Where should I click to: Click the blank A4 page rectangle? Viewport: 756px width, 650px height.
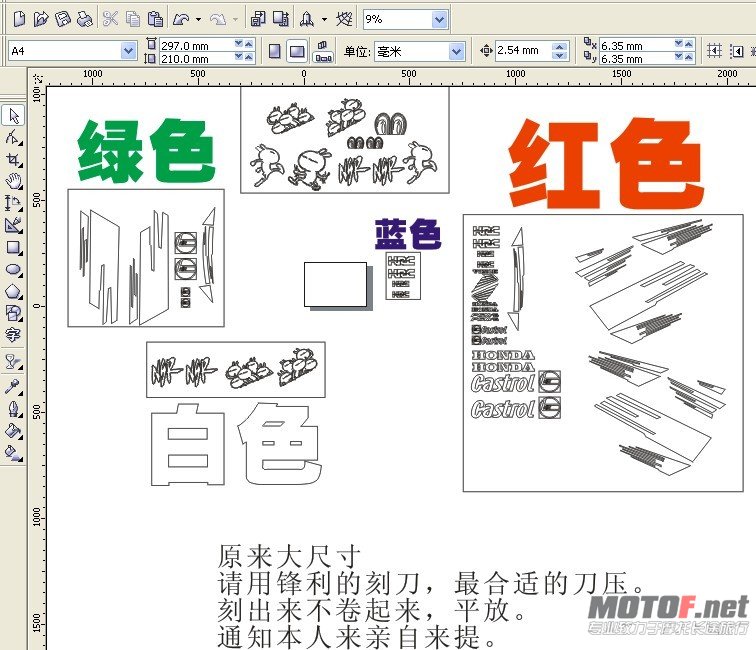pos(336,284)
